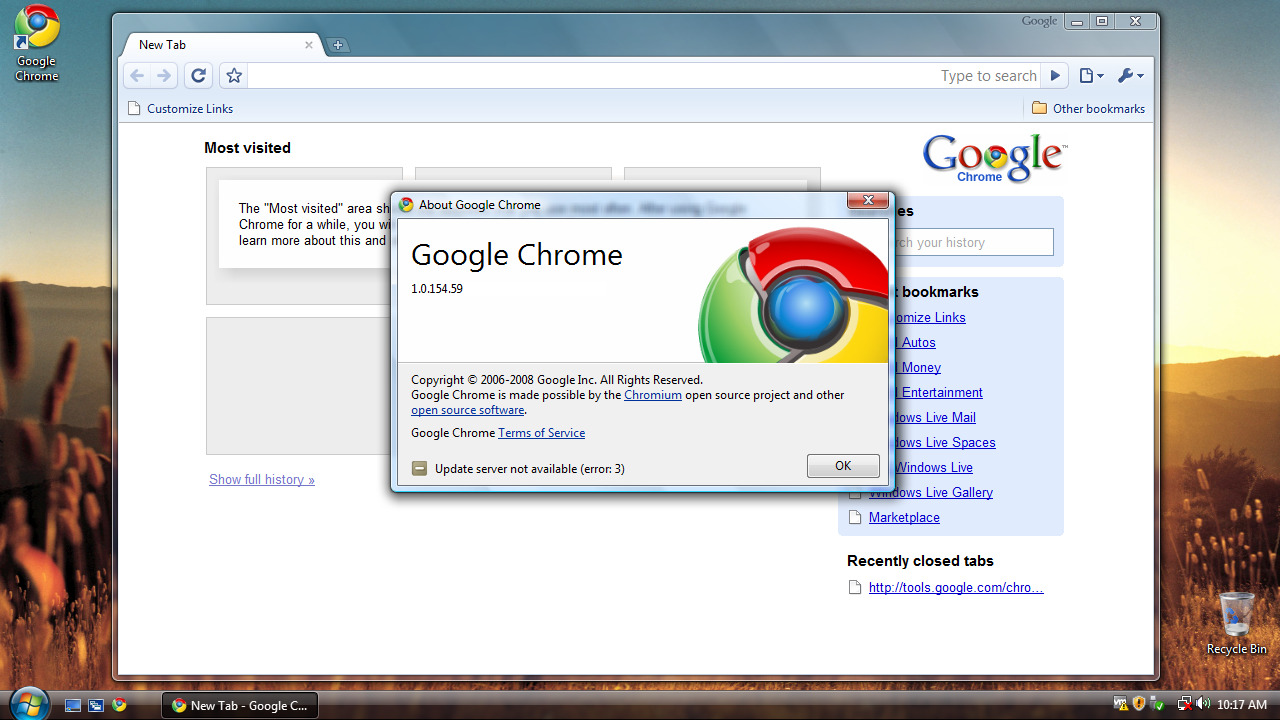This screenshot has height=720, width=1280.
Task: Close the About Google Chrome dialog
Action: tap(868, 201)
